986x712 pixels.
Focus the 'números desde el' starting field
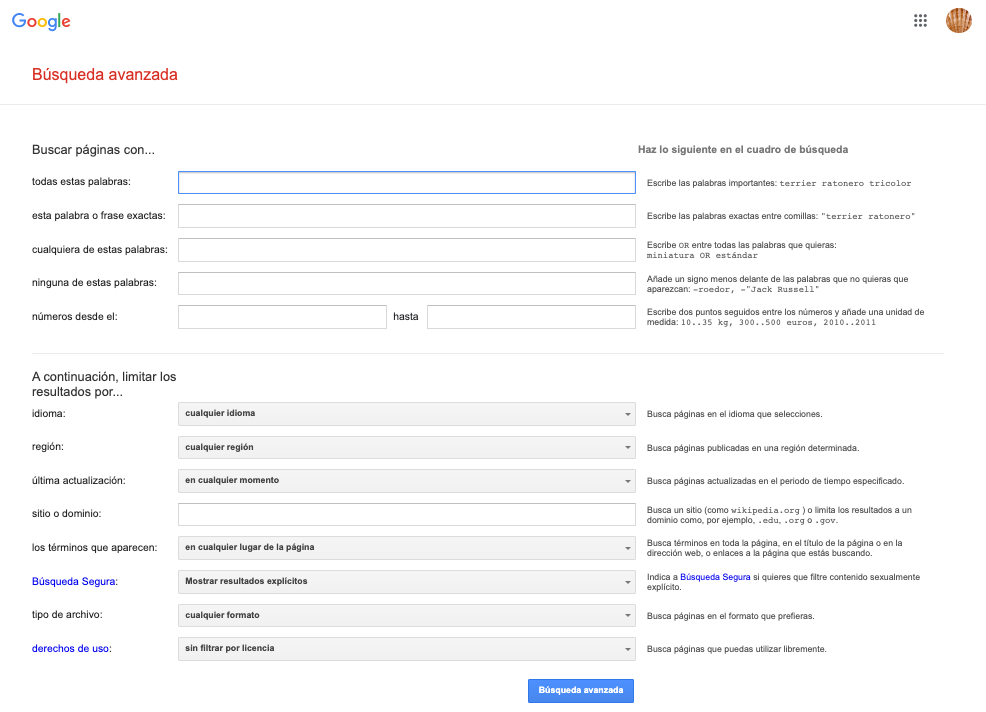282,317
